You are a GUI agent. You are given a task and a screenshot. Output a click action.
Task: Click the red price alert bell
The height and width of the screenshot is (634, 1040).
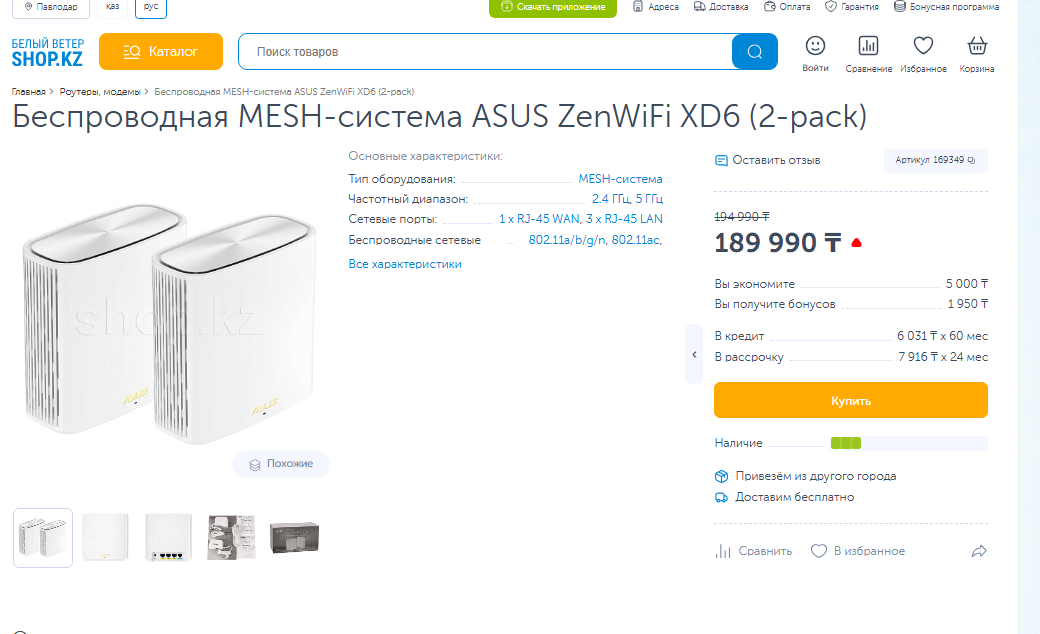856,243
